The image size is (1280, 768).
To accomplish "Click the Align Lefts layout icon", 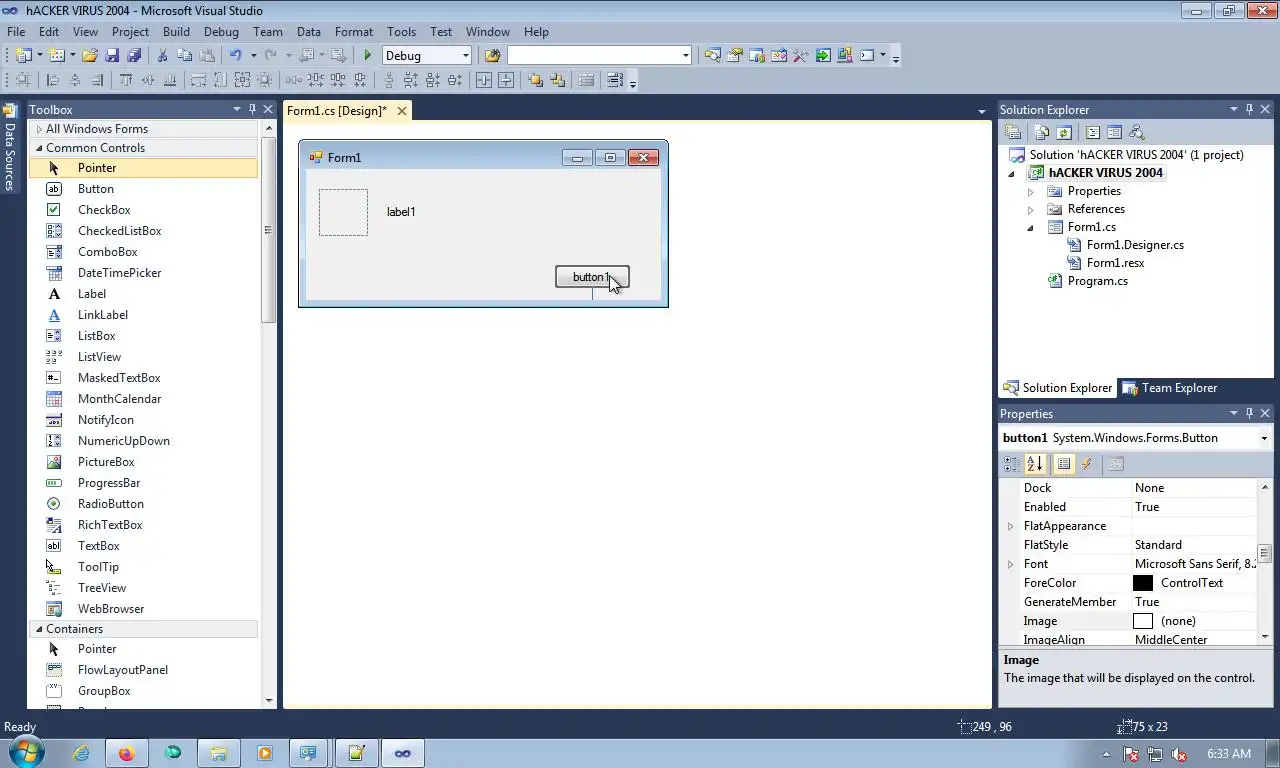I will coord(53,80).
